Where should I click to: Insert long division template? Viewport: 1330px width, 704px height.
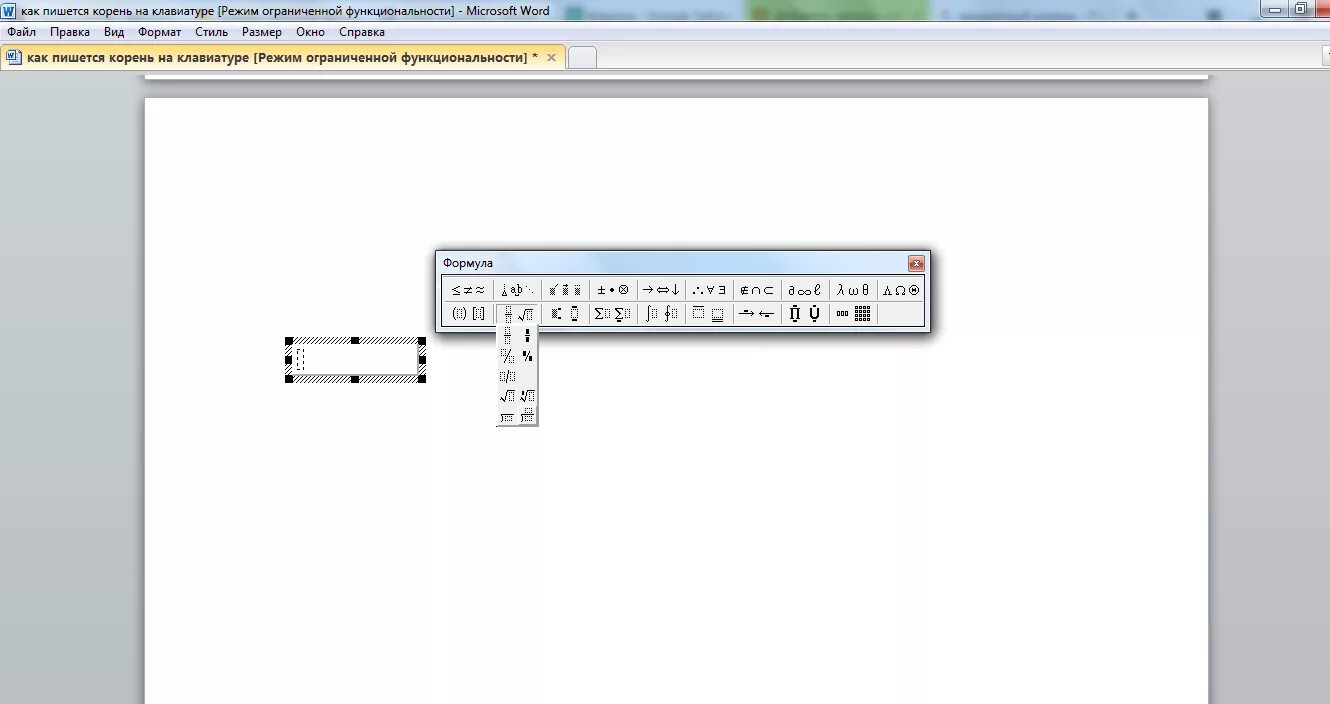507,416
